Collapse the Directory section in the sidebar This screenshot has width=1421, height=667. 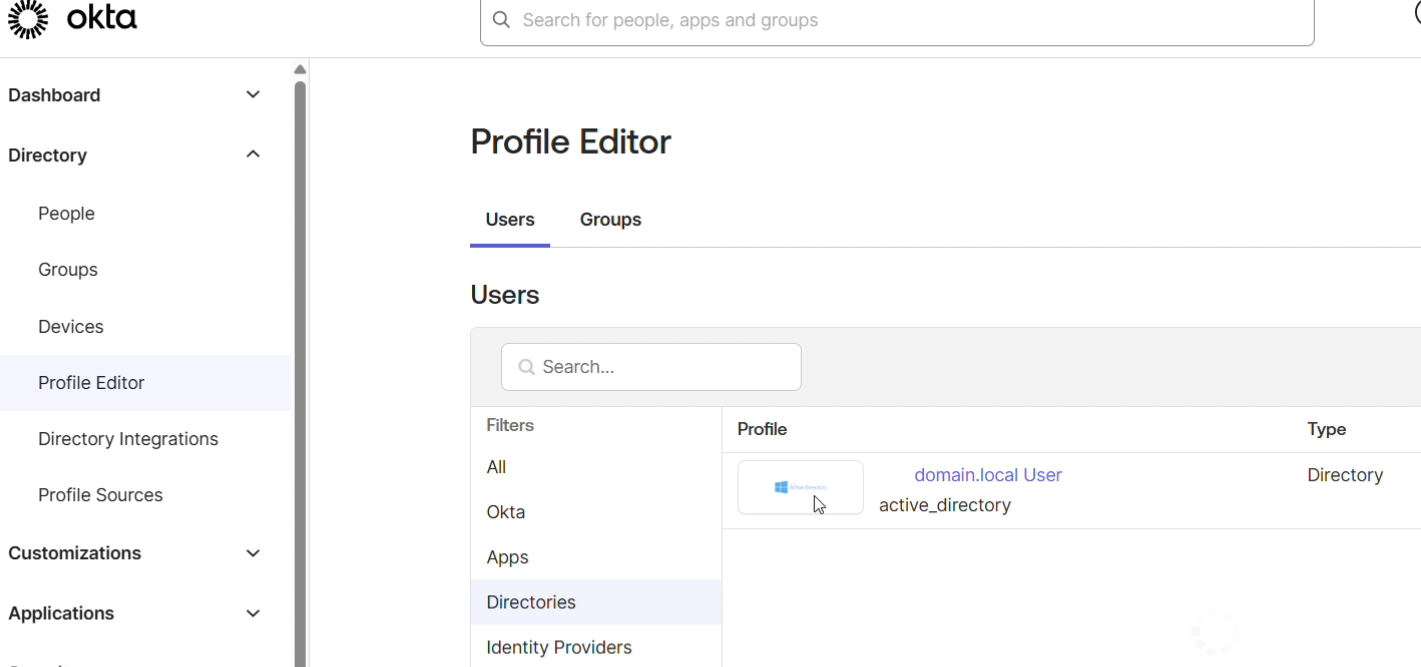253,154
